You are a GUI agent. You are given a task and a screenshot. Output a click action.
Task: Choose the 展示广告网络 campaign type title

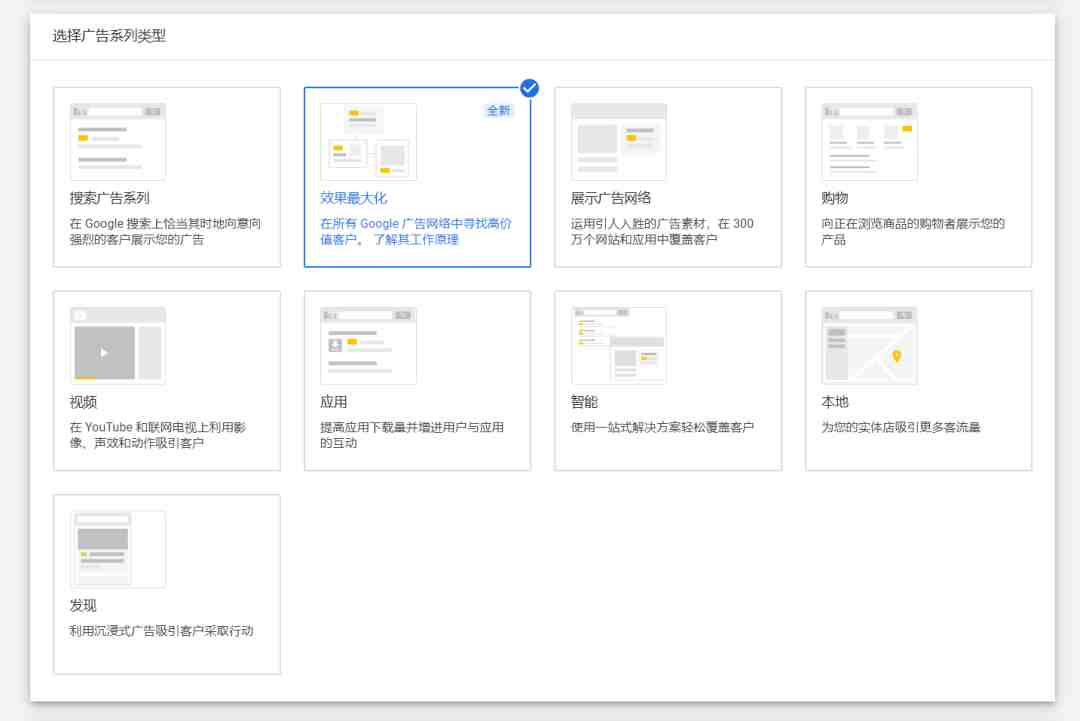click(x=611, y=198)
